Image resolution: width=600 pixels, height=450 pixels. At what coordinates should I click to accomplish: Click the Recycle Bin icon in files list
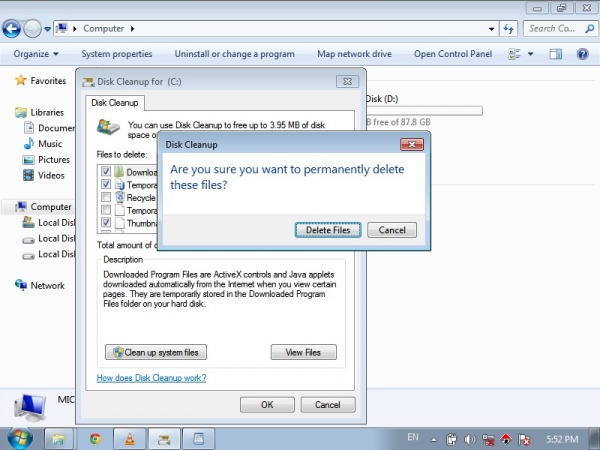click(120, 197)
